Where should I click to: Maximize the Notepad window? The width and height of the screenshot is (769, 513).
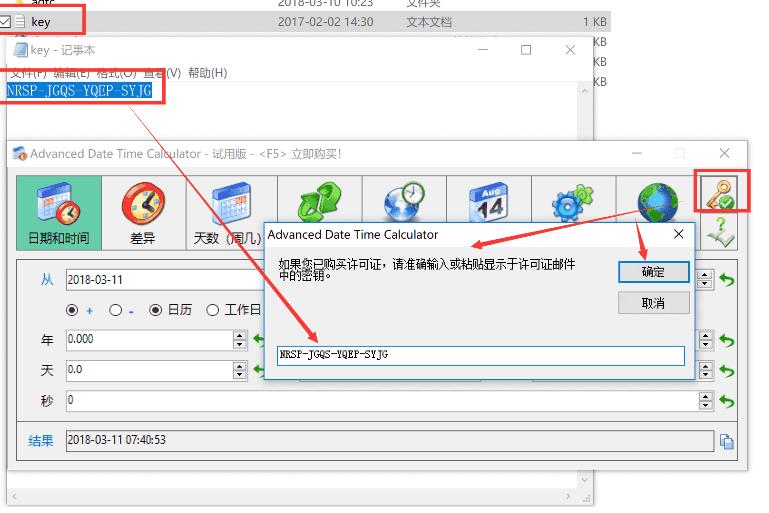[x=526, y=50]
